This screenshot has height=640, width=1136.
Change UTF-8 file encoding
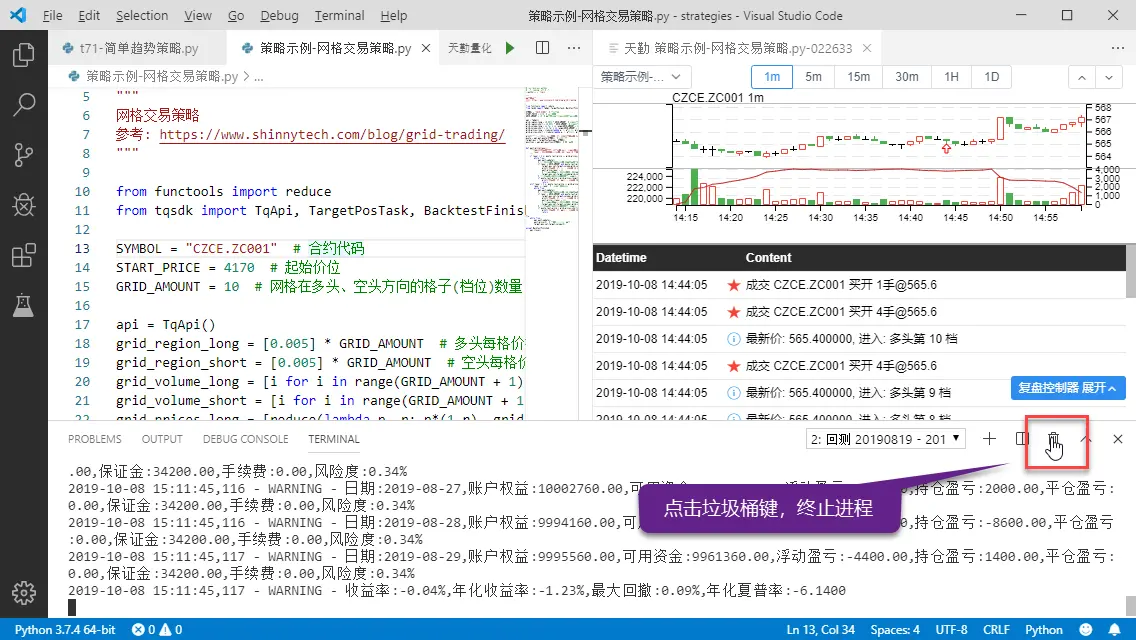[951, 630]
